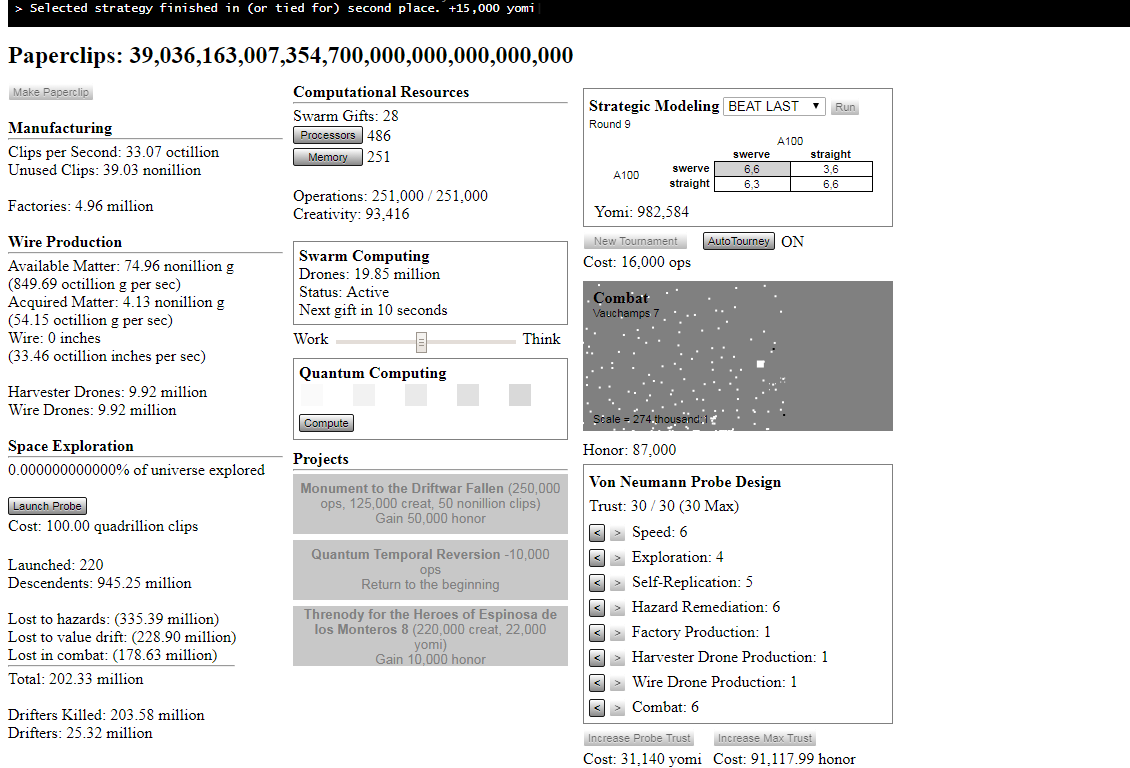
Task: Click the console message about second place
Action: pyautogui.click(x=275, y=9)
